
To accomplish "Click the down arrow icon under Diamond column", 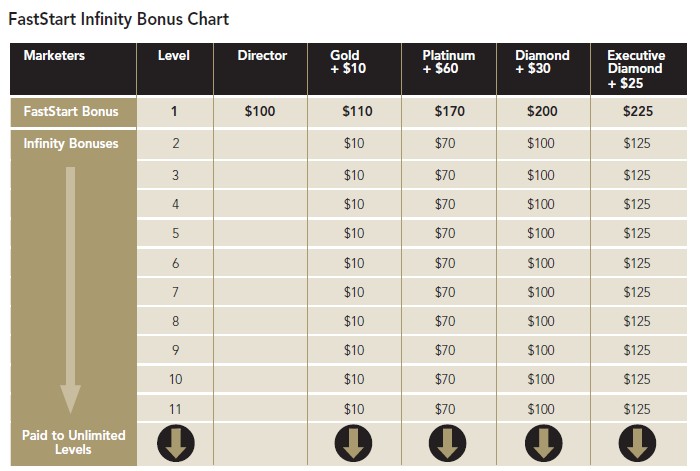I will pyautogui.click(x=543, y=443).
